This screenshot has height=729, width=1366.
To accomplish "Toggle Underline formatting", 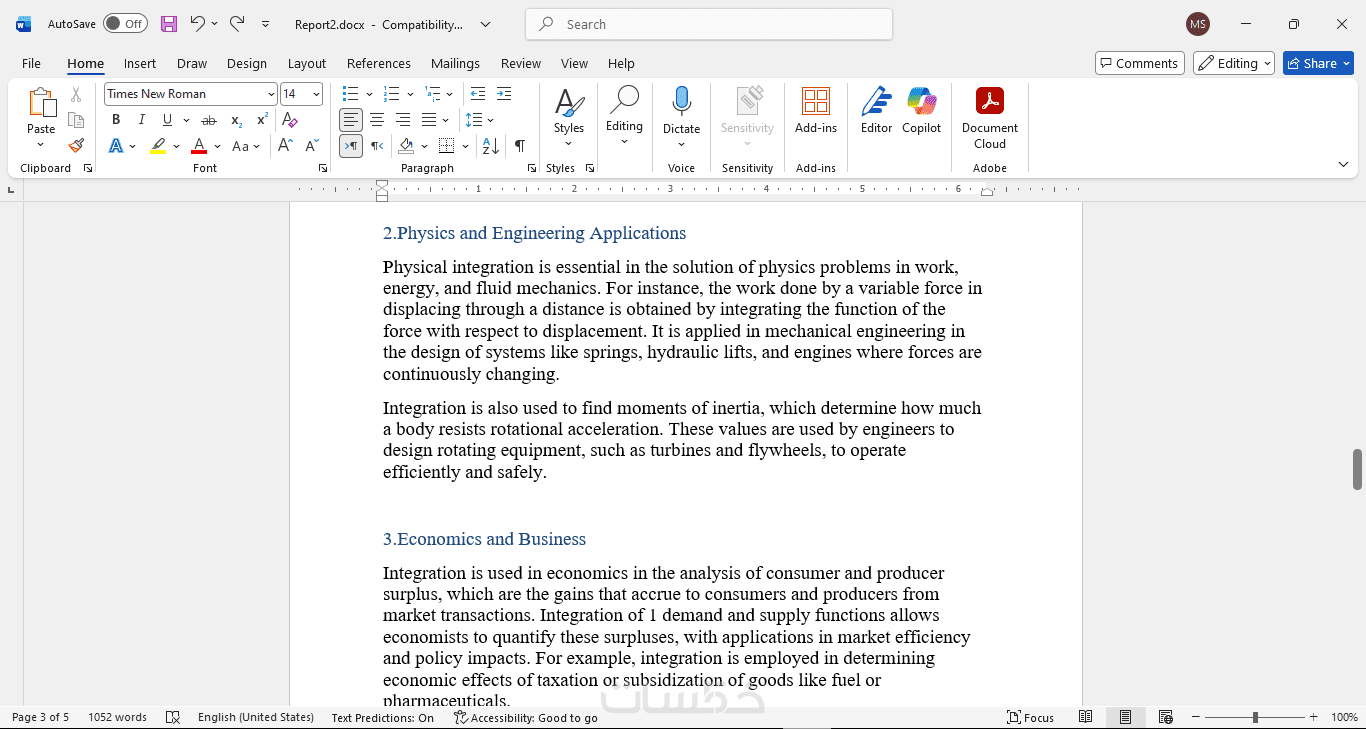I will click(x=167, y=120).
